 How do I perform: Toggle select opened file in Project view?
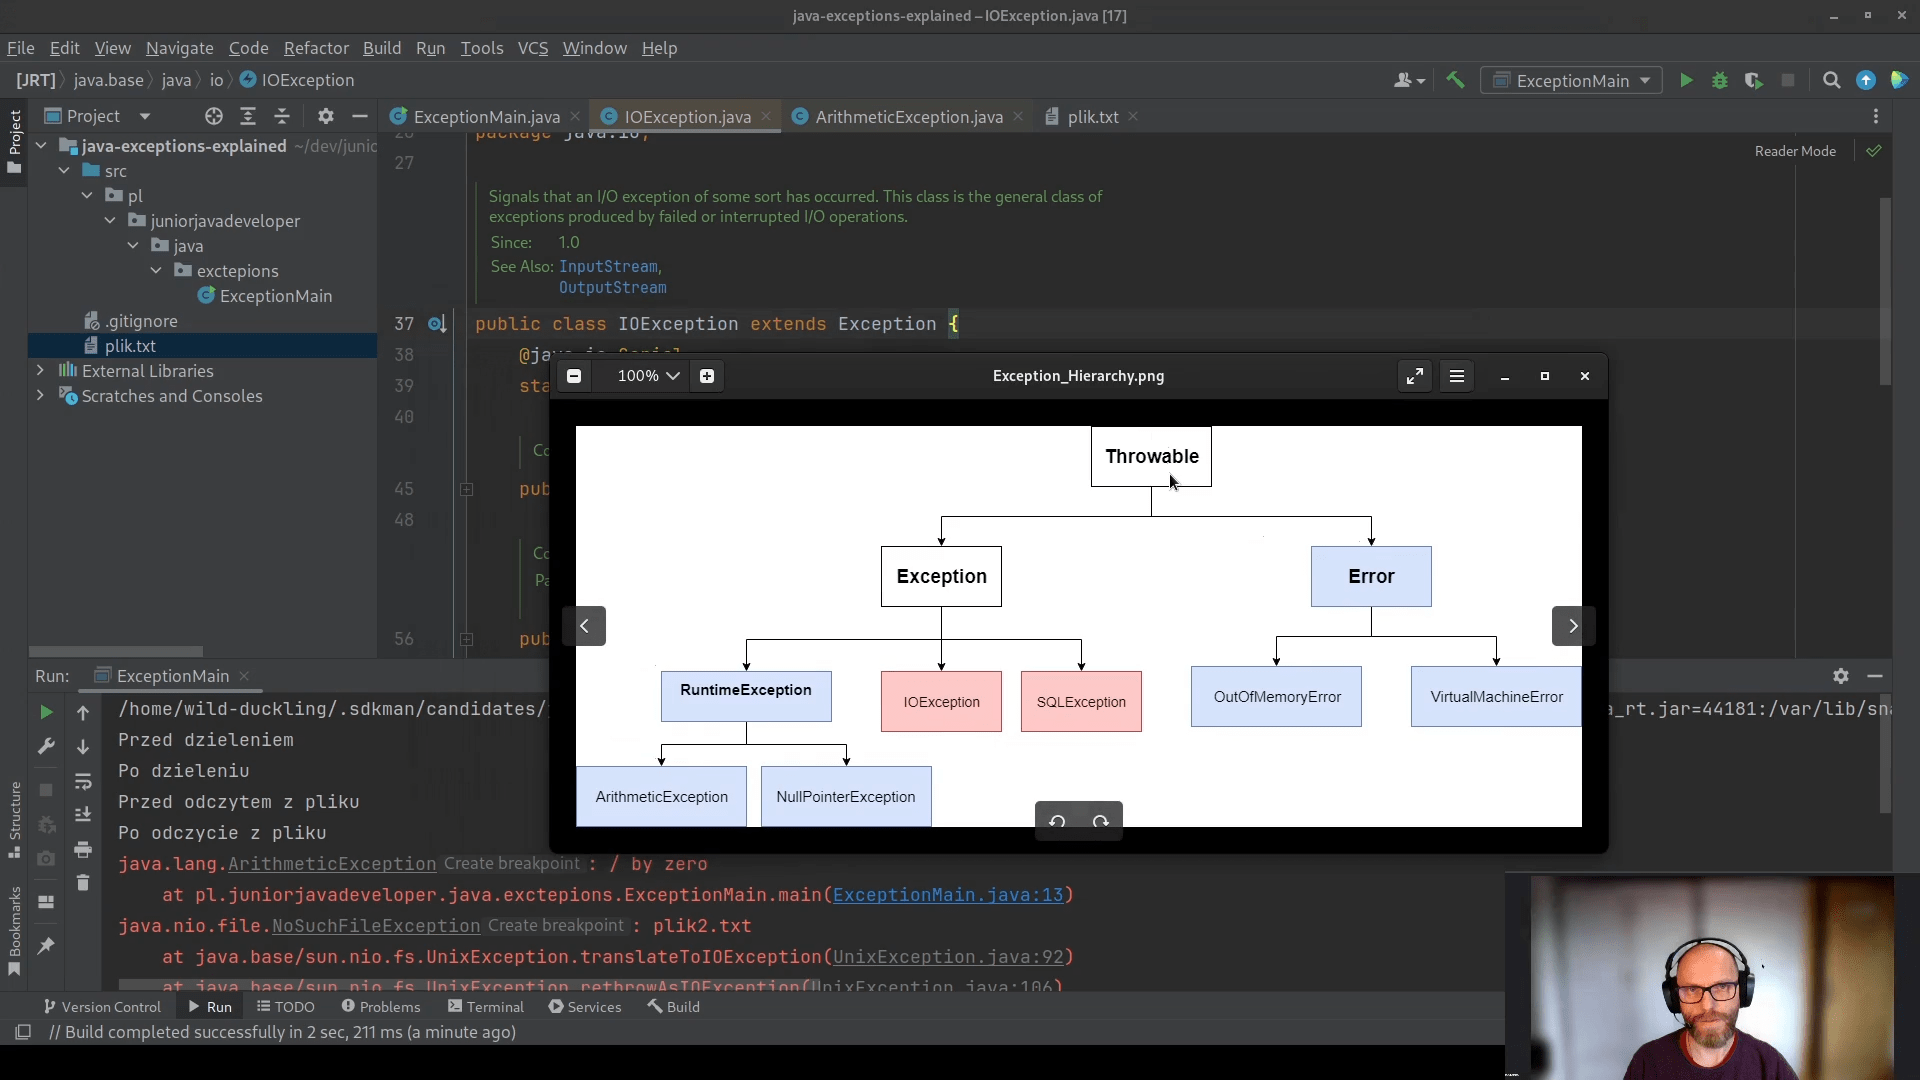coord(213,116)
